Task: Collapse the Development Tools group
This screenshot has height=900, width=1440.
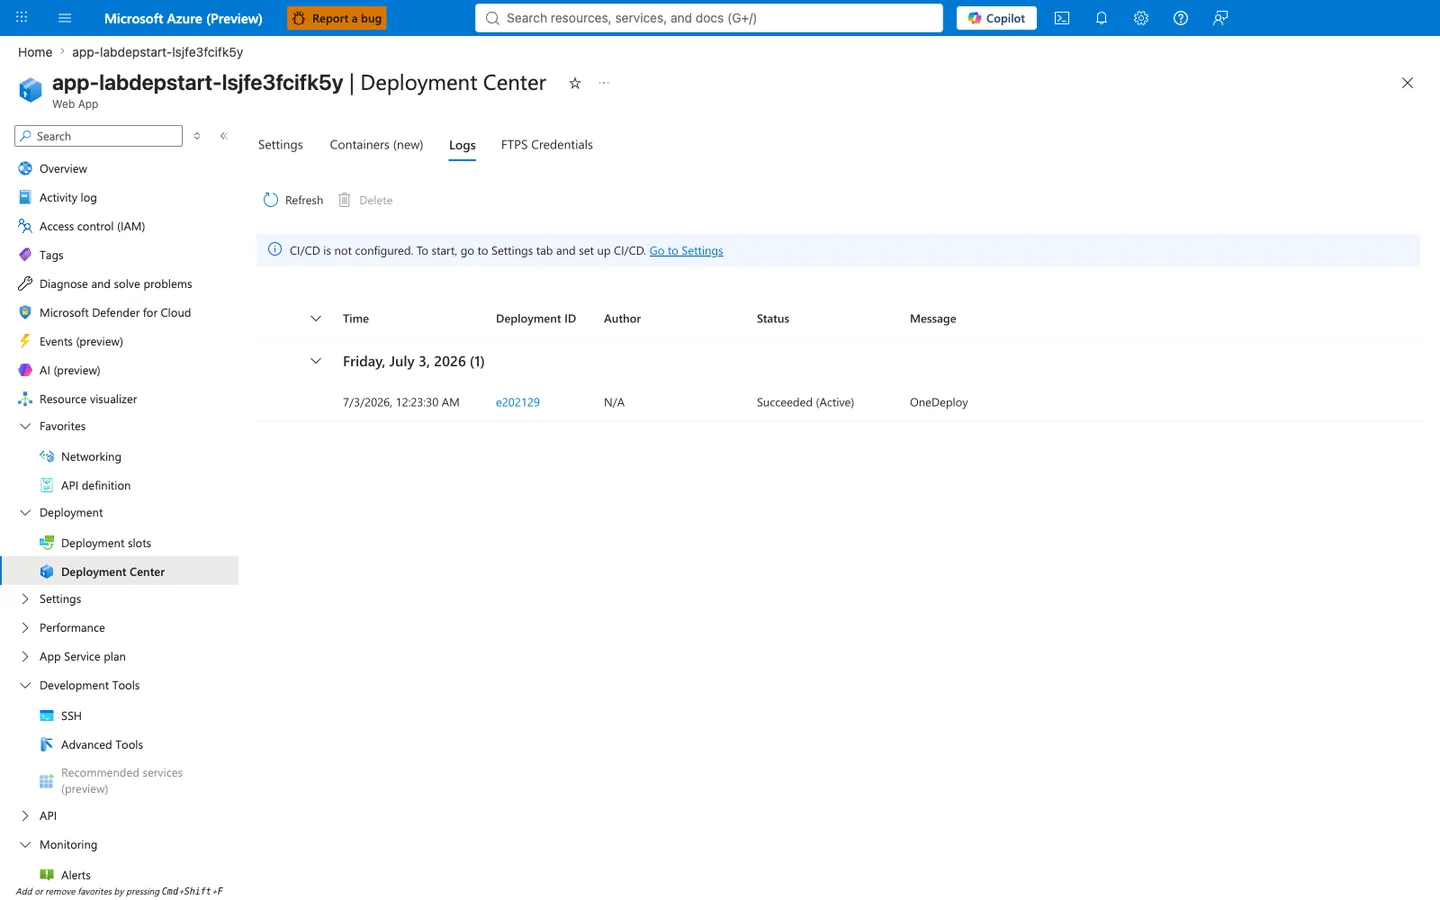Action: click(25, 686)
